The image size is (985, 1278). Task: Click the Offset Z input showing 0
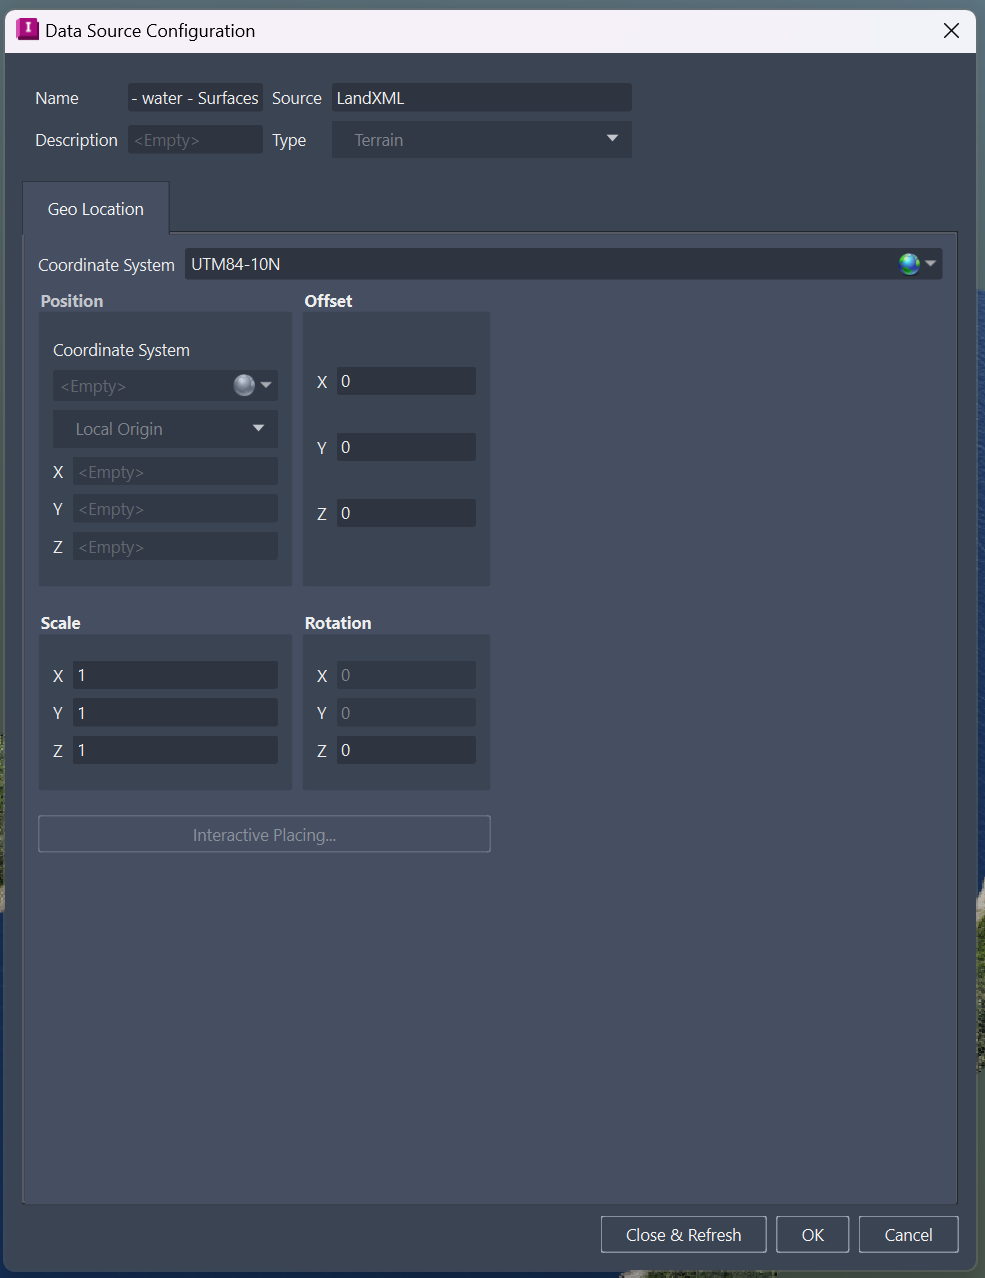pos(406,512)
